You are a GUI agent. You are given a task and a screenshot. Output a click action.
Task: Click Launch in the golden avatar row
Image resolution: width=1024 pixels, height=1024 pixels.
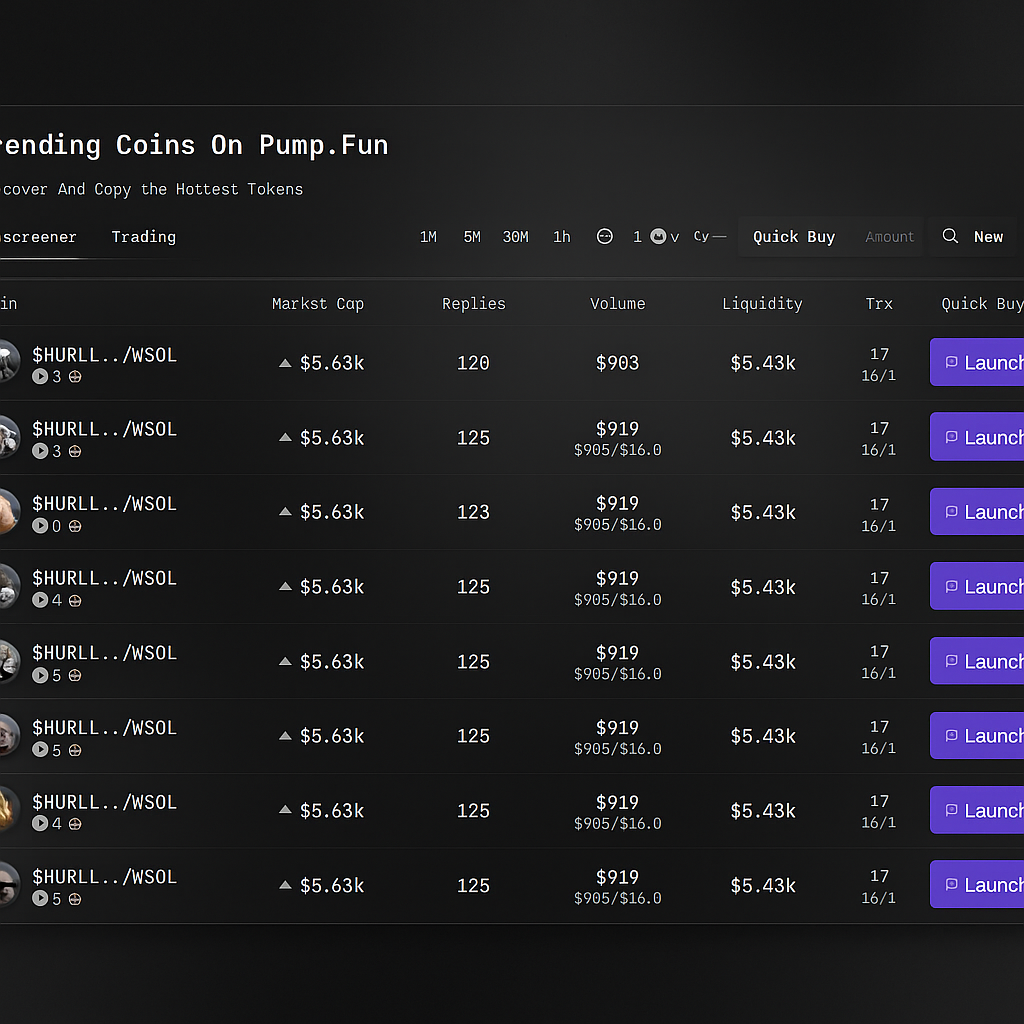[977, 810]
